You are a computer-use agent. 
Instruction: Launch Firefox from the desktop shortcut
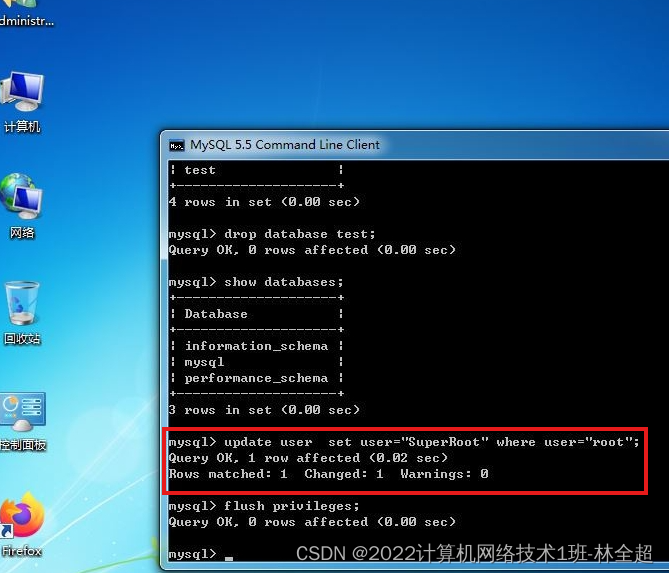click(x=22, y=525)
